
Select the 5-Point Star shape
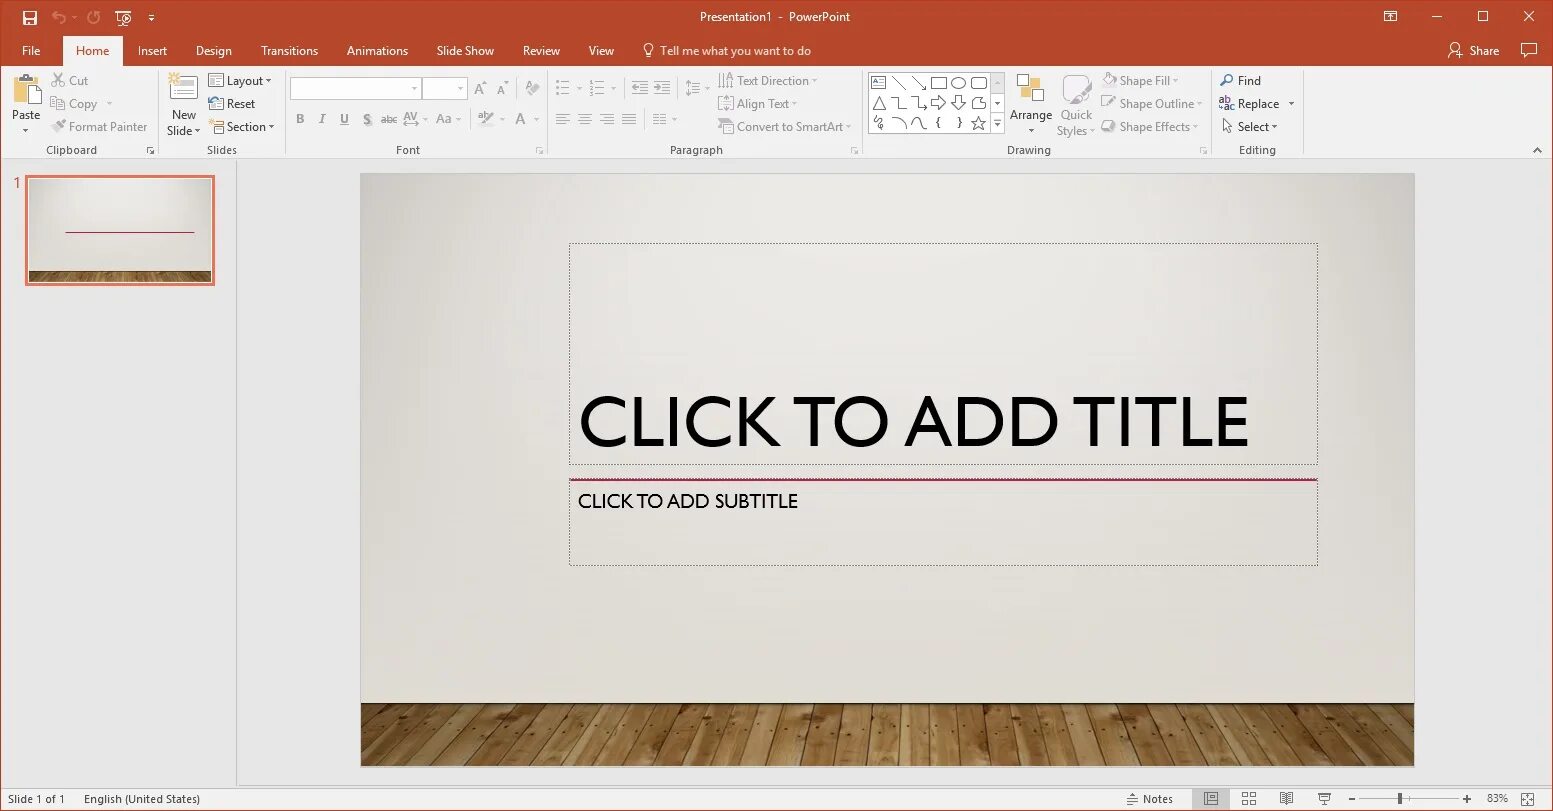(x=979, y=123)
